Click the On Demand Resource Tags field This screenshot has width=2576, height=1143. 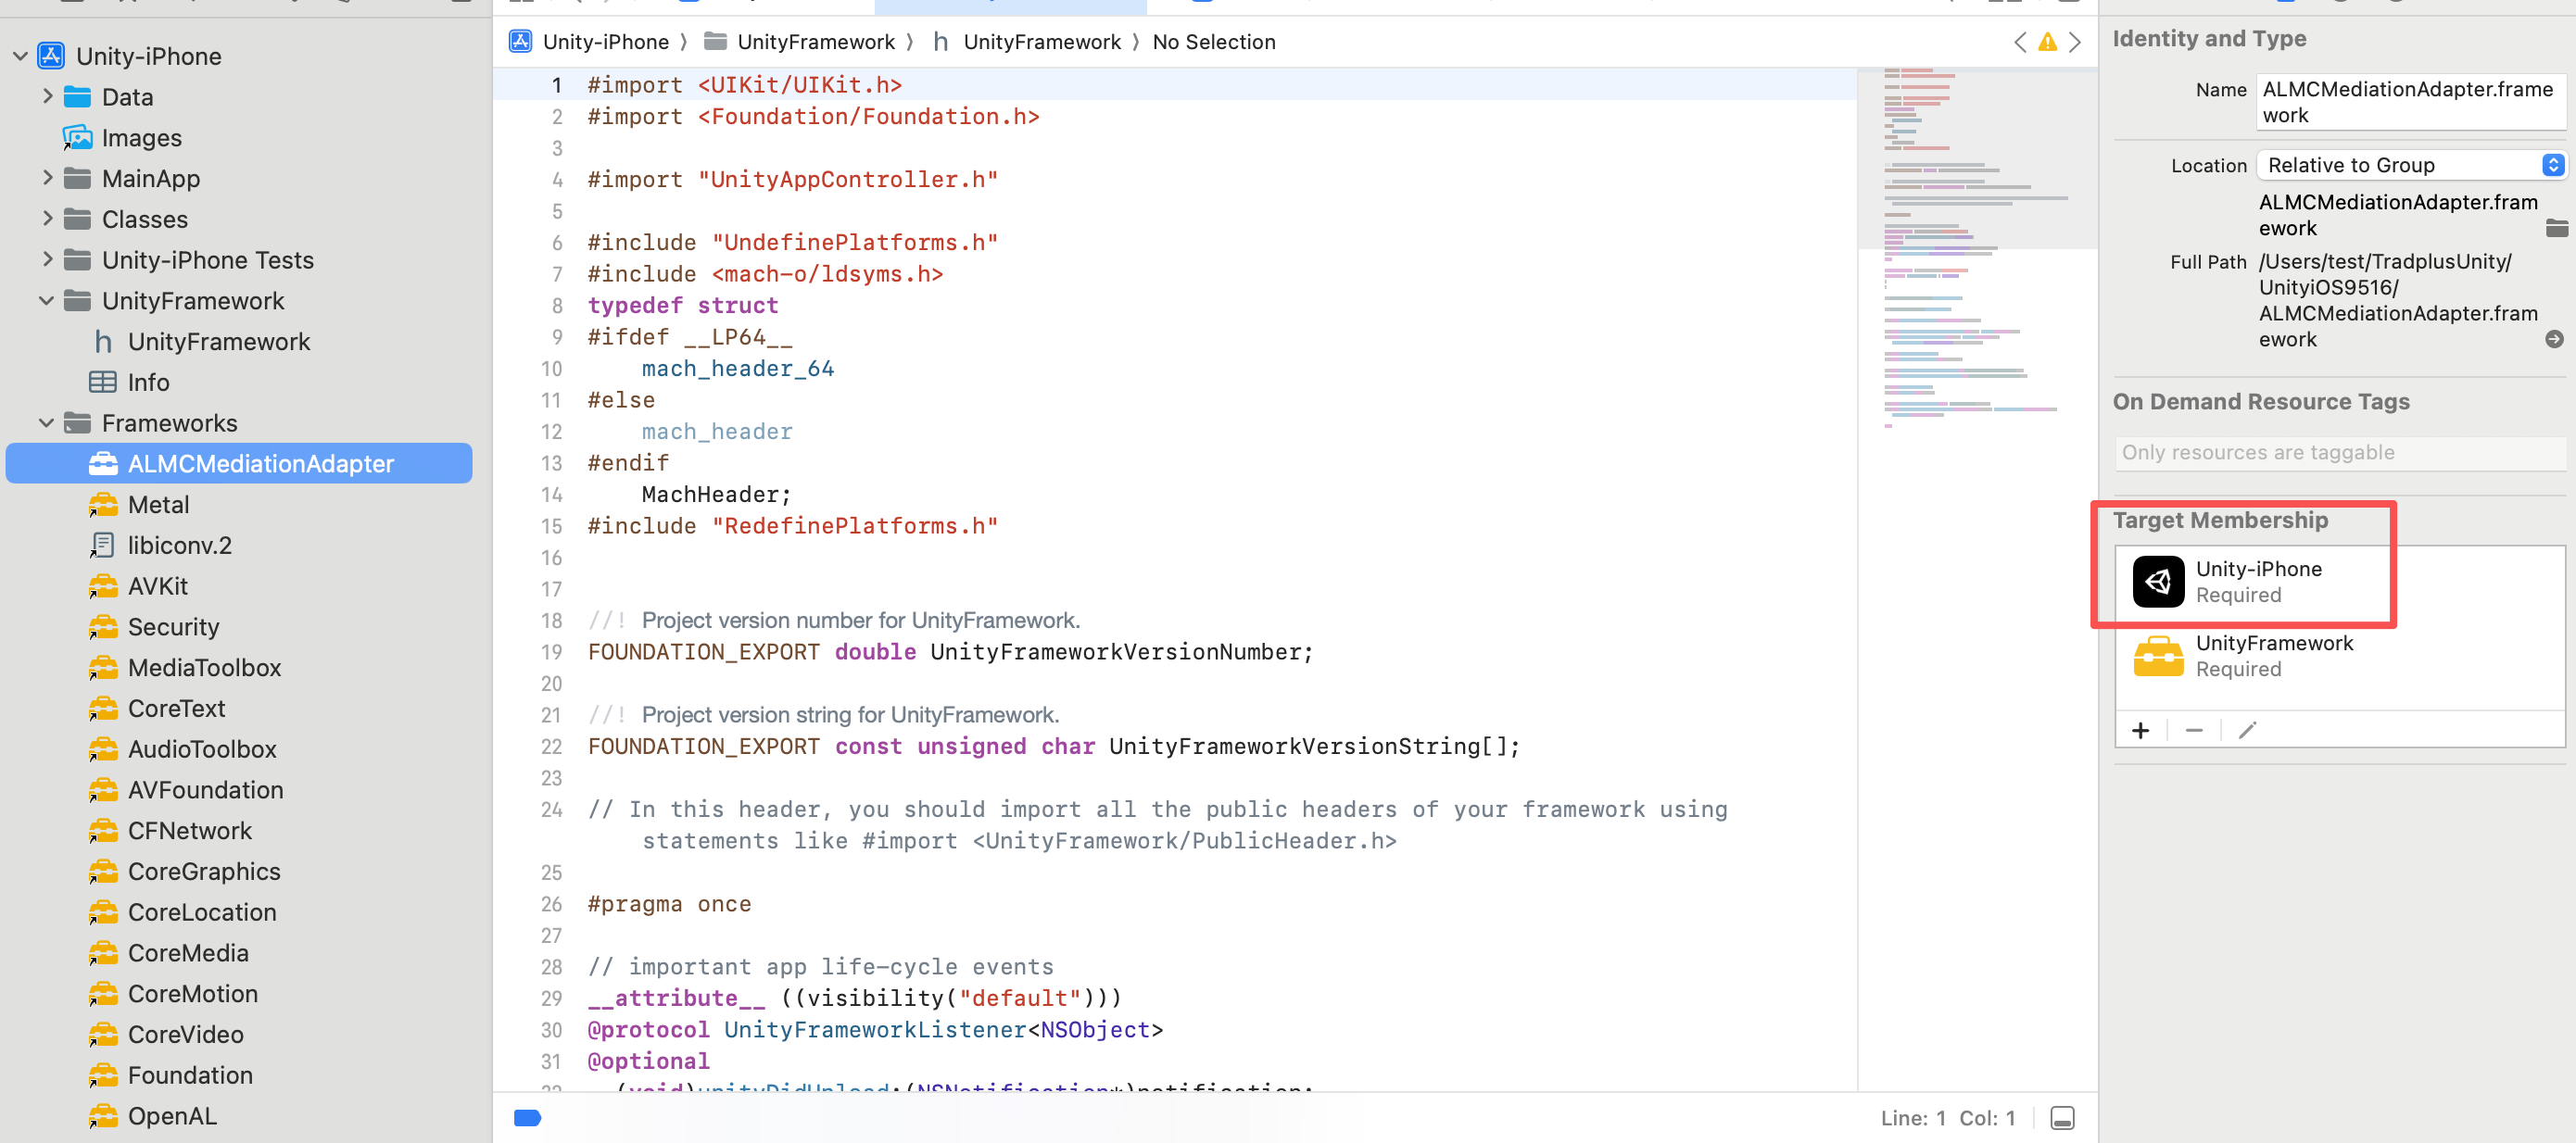pyautogui.click(x=2340, y=452)
